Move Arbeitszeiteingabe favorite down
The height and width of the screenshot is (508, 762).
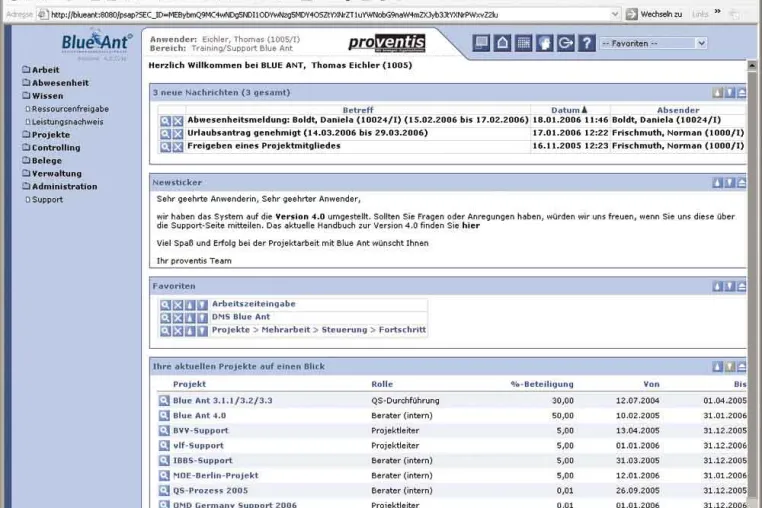(x=202, y=305)
